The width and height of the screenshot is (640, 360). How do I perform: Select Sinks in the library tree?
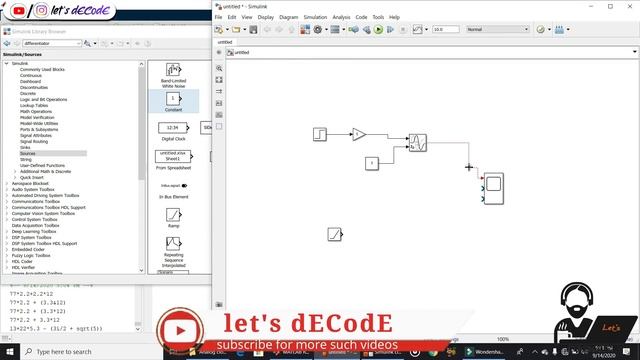[25, 147]
